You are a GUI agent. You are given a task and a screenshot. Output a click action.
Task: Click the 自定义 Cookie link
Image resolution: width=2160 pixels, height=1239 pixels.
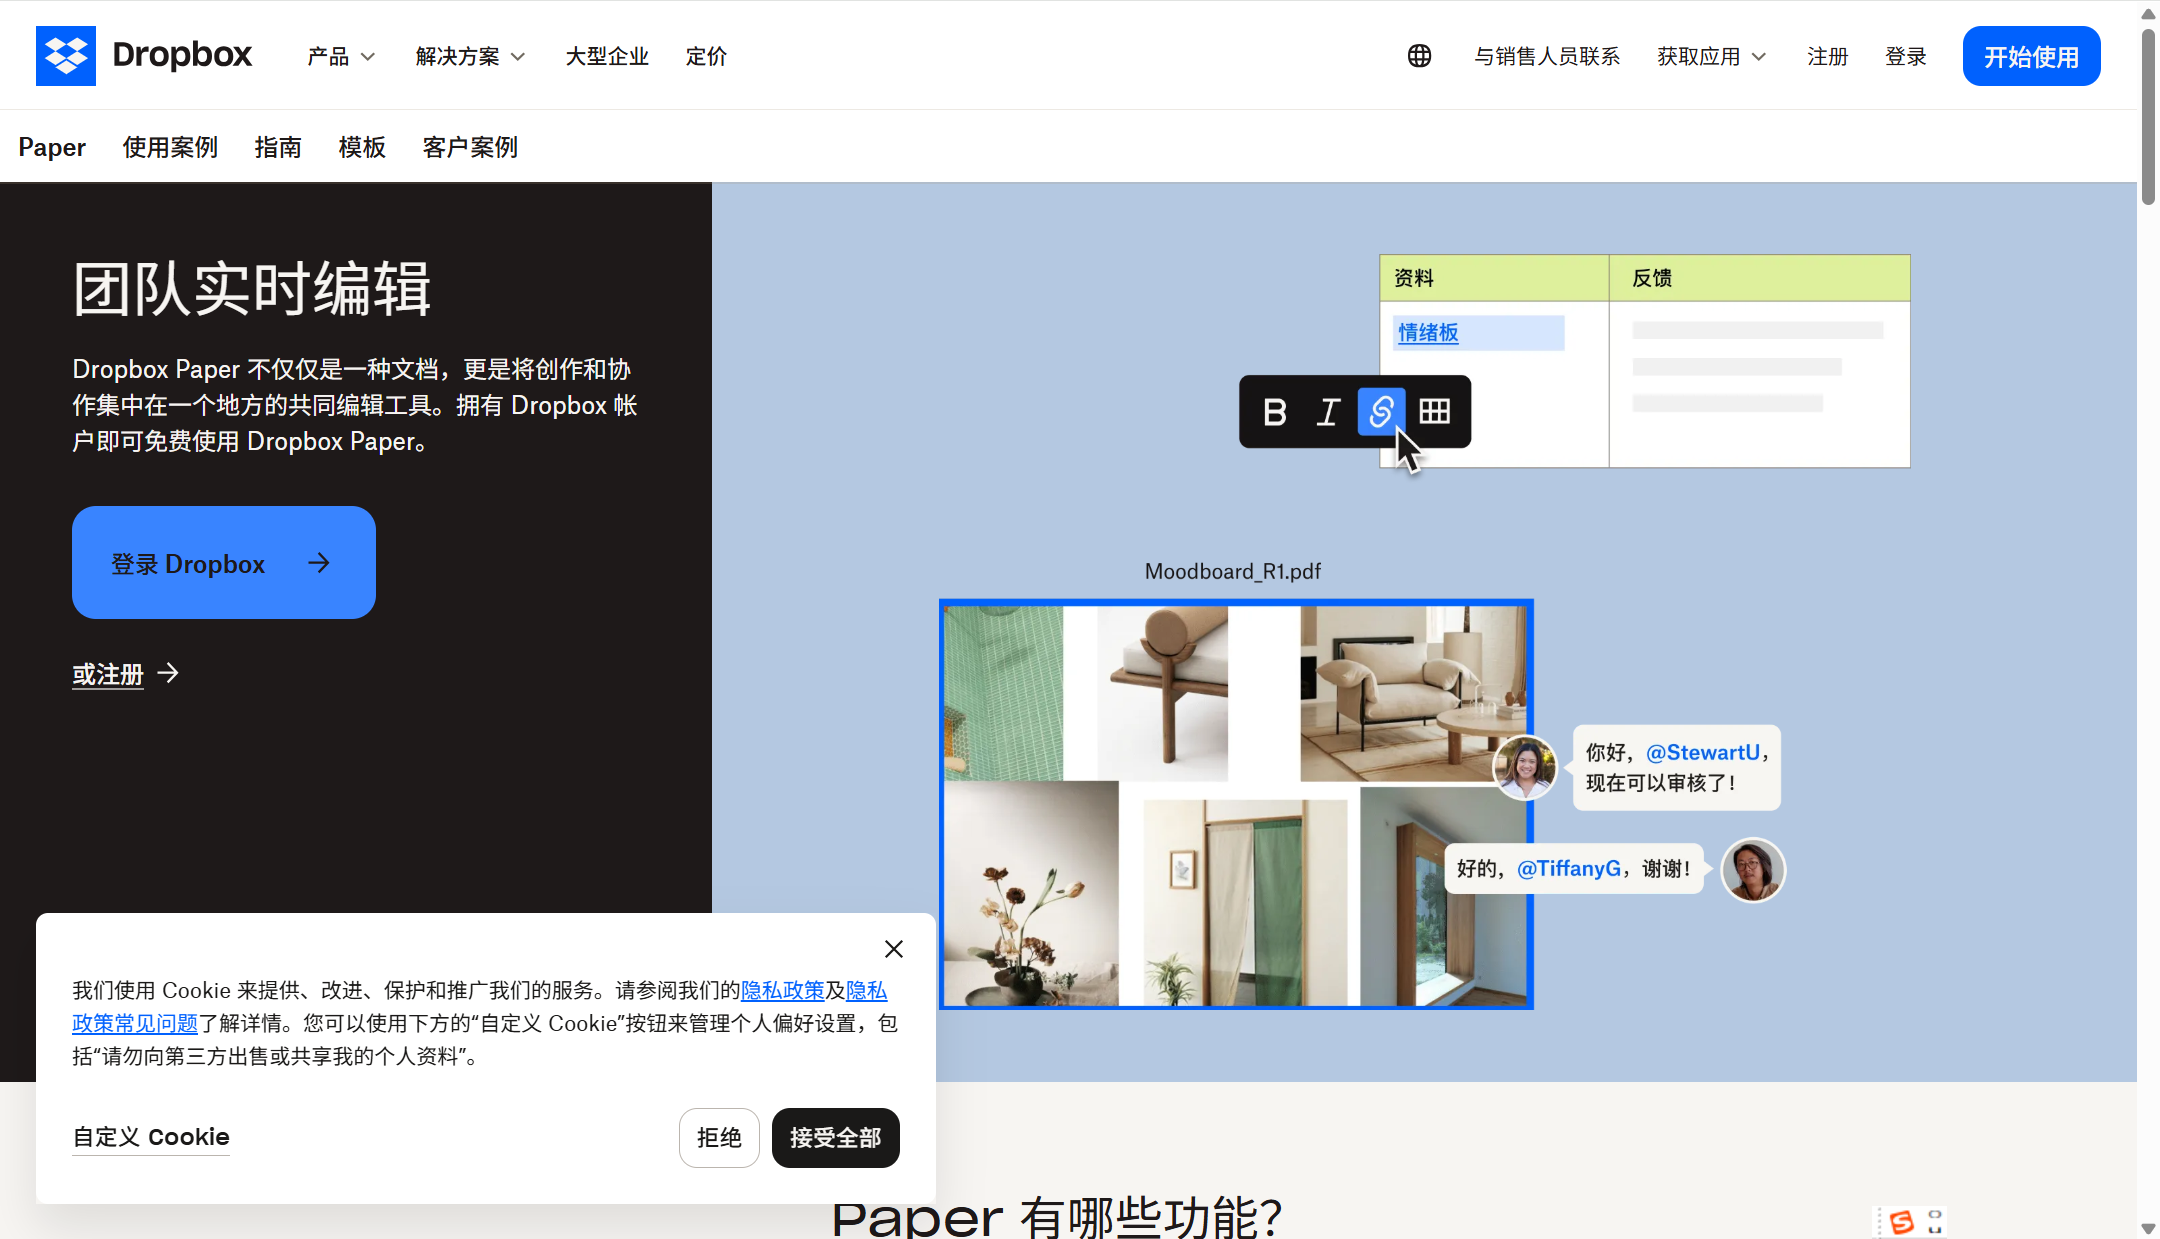pos(150,1137)
